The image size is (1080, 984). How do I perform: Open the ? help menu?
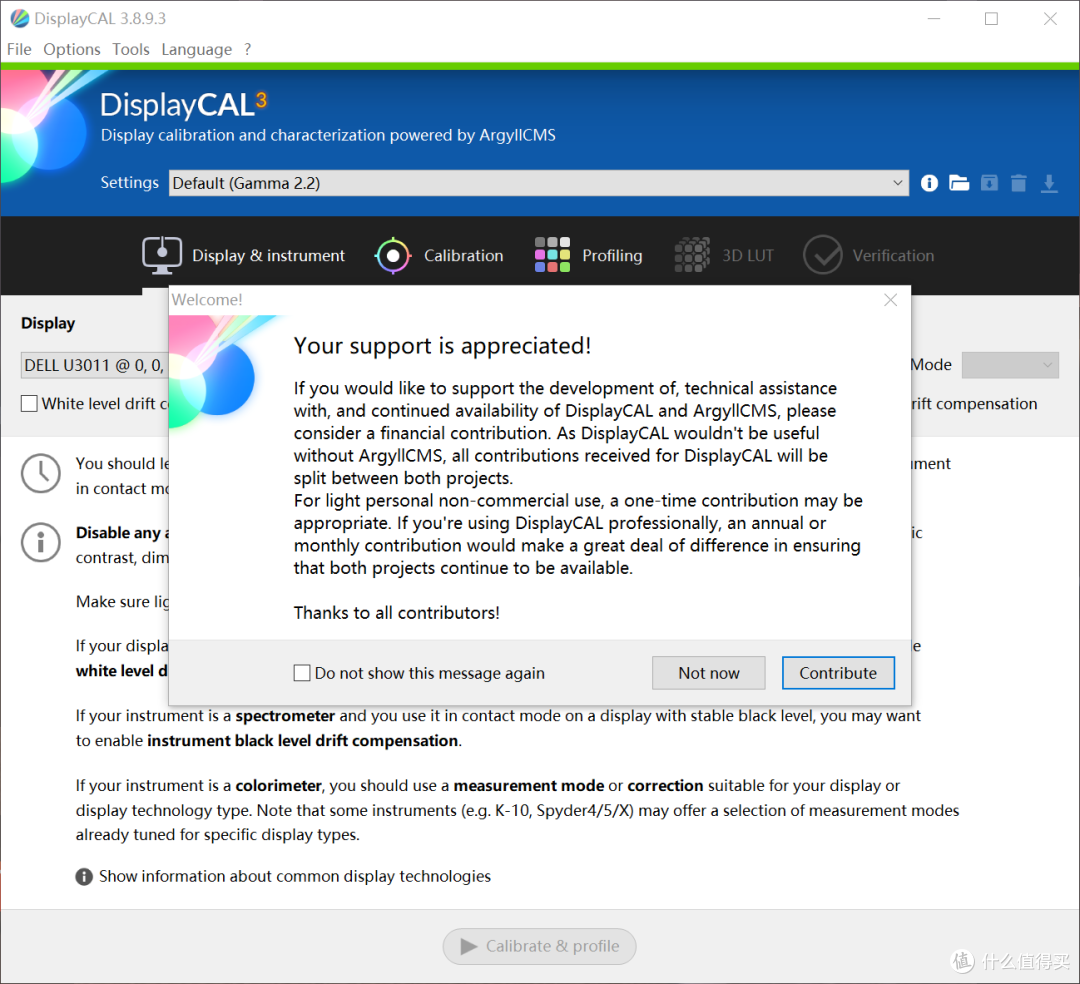[247, 50]
